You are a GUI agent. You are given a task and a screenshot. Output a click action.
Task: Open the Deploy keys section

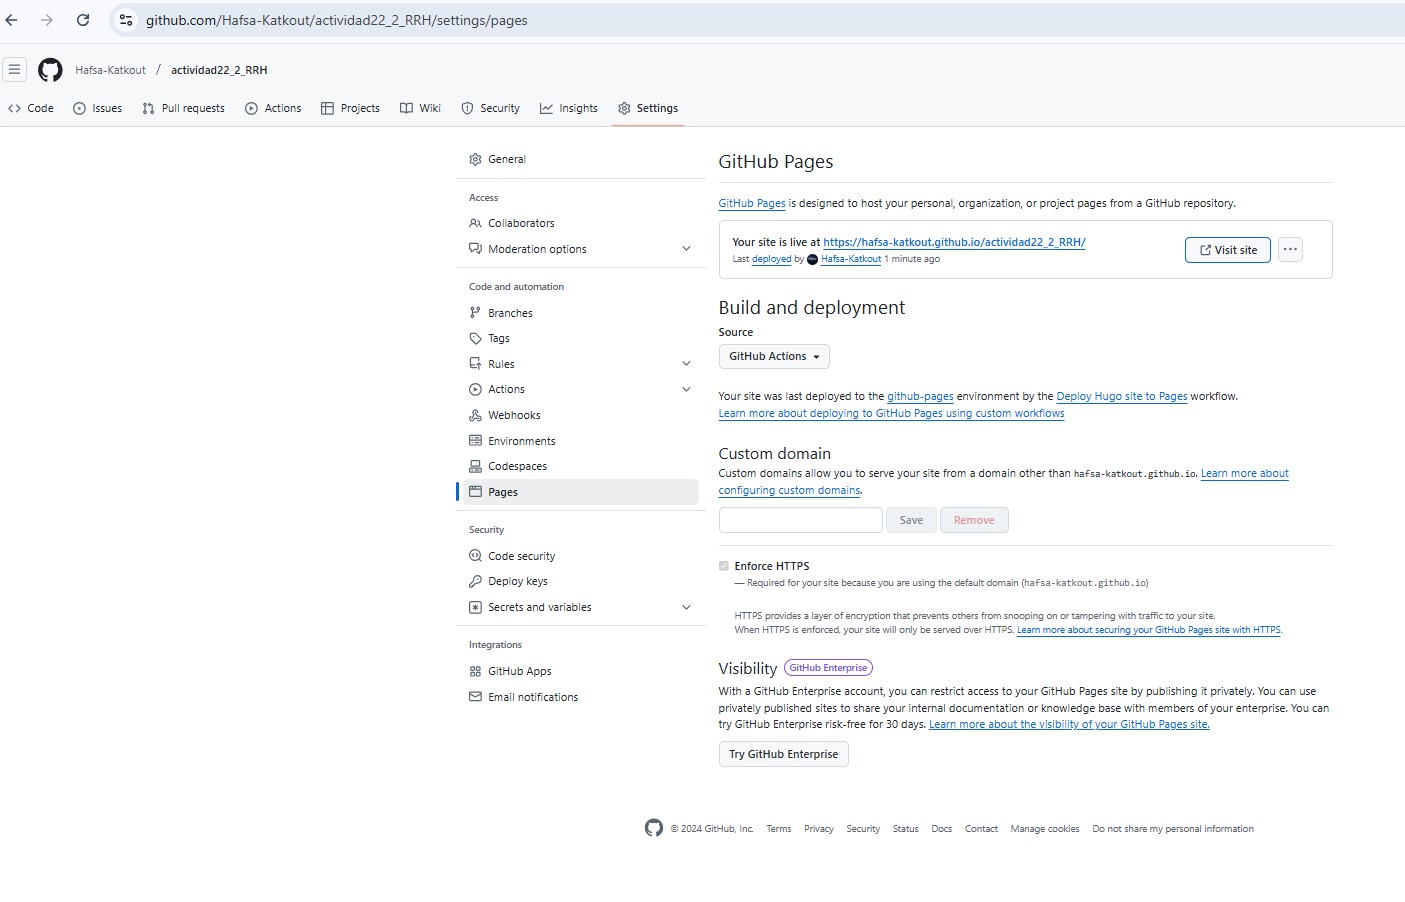(x=517, y=581)
